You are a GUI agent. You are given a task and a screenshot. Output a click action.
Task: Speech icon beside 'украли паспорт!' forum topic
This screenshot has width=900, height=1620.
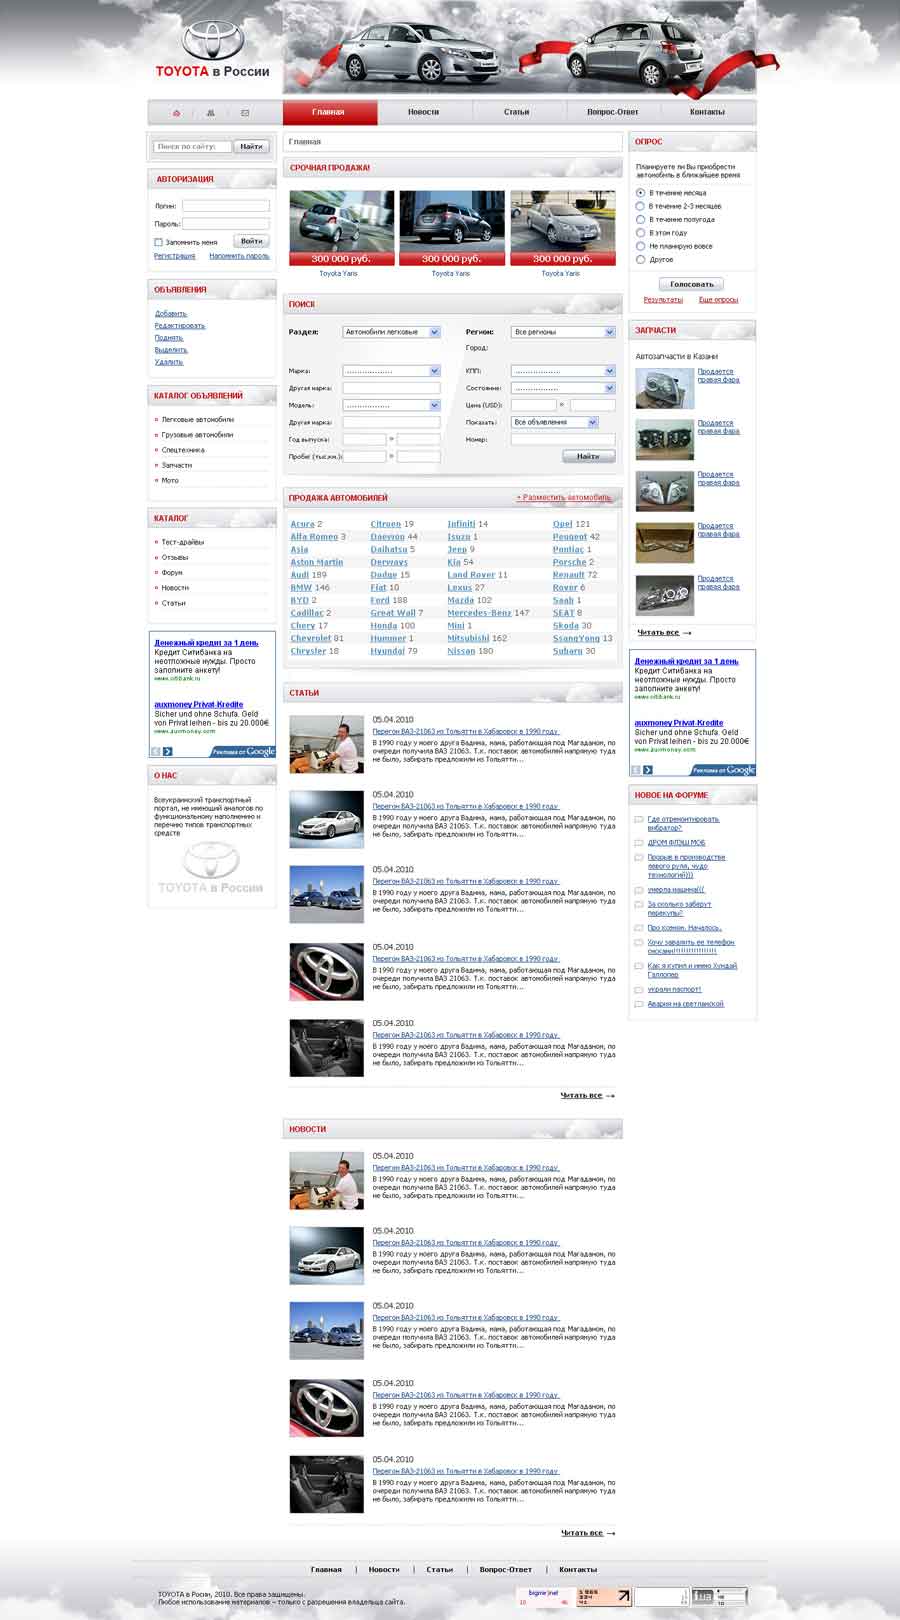639,990
